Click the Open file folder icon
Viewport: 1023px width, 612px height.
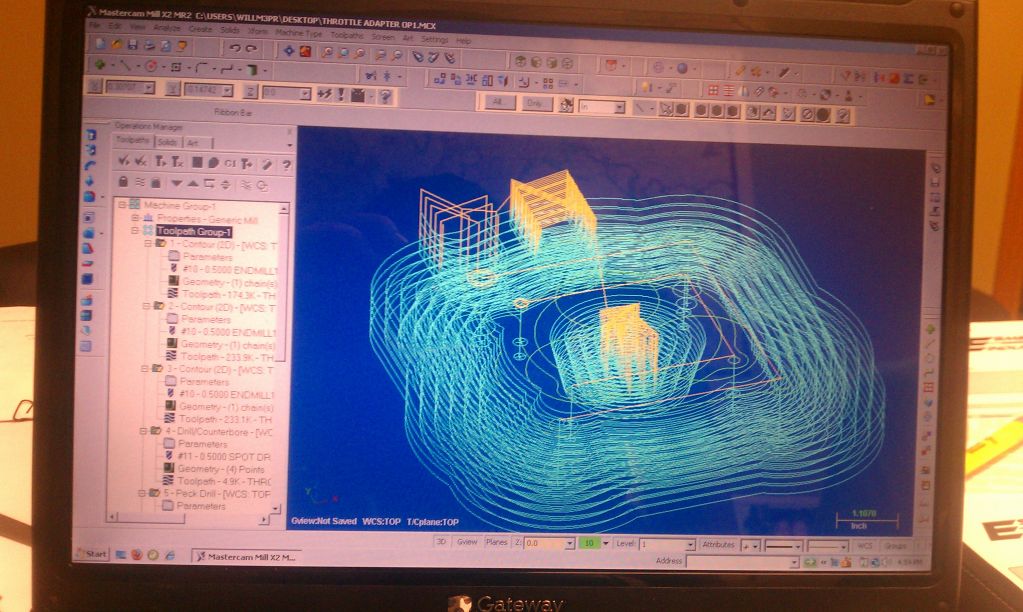click(x=116, y=44)
